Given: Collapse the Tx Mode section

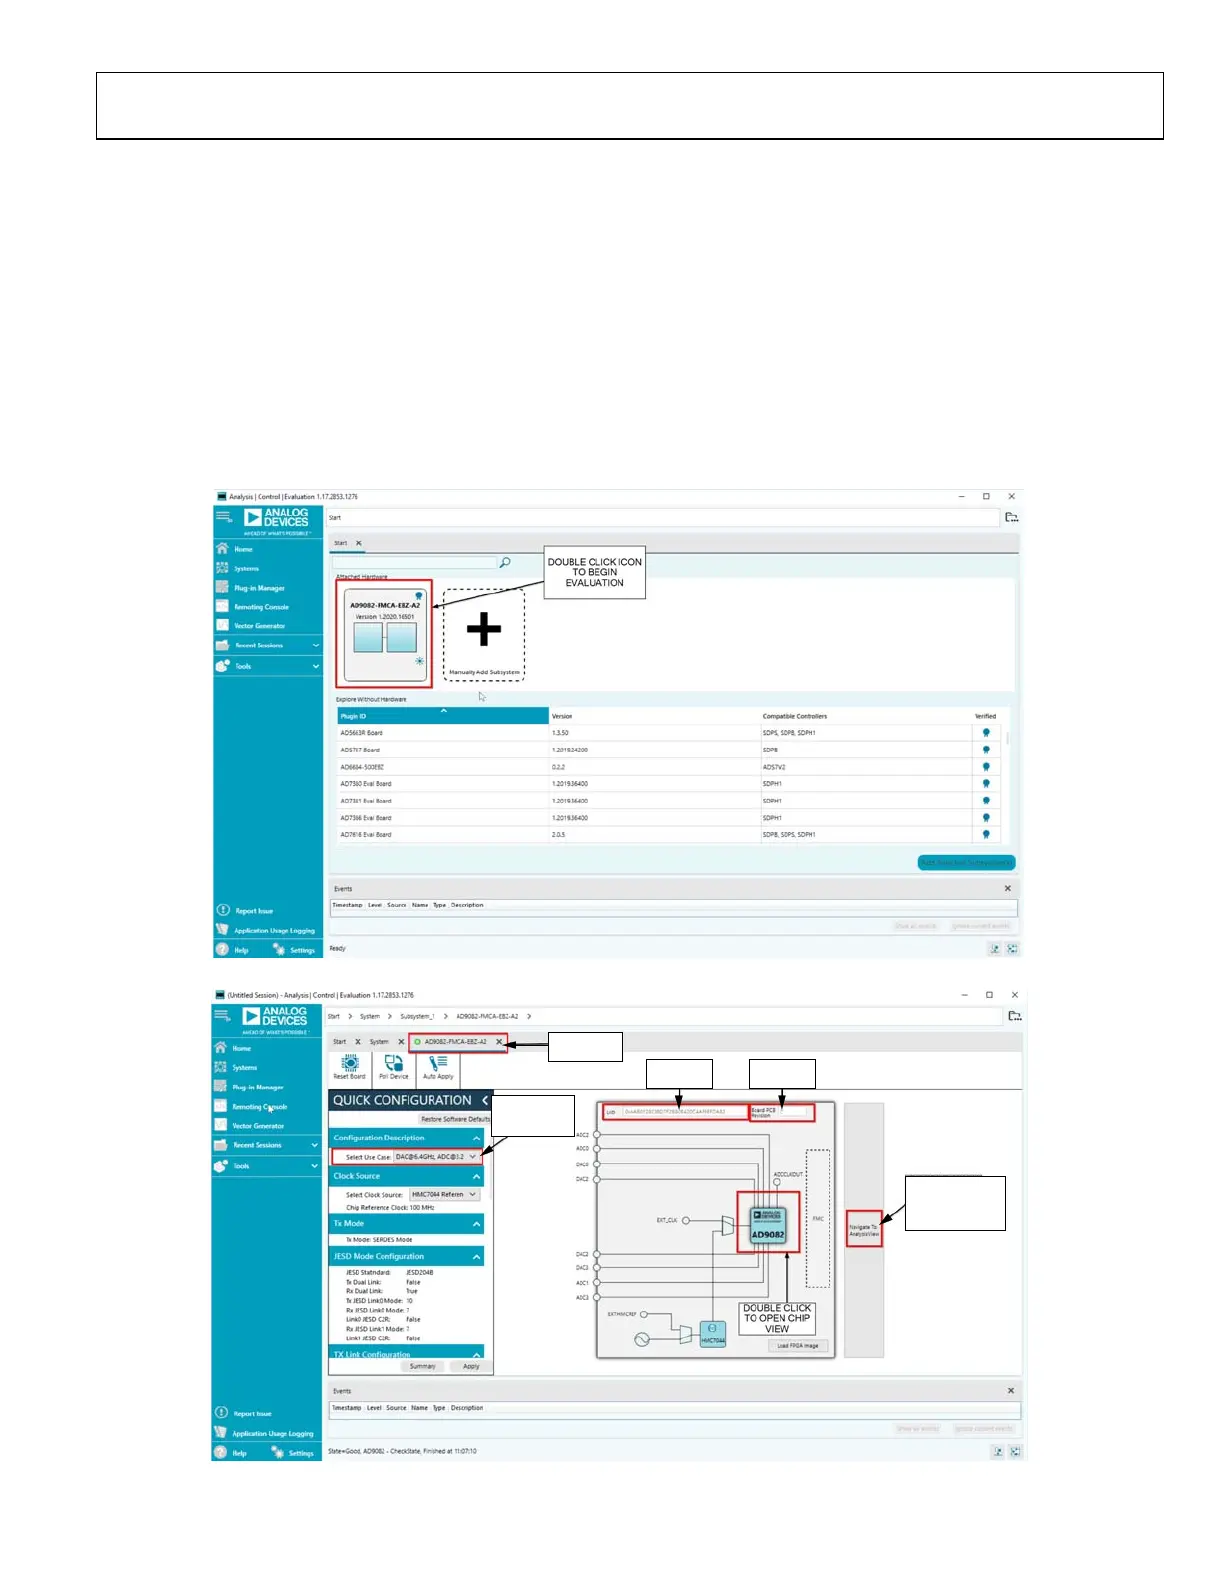Looking at the screenshot, I should coord(476,1224).
